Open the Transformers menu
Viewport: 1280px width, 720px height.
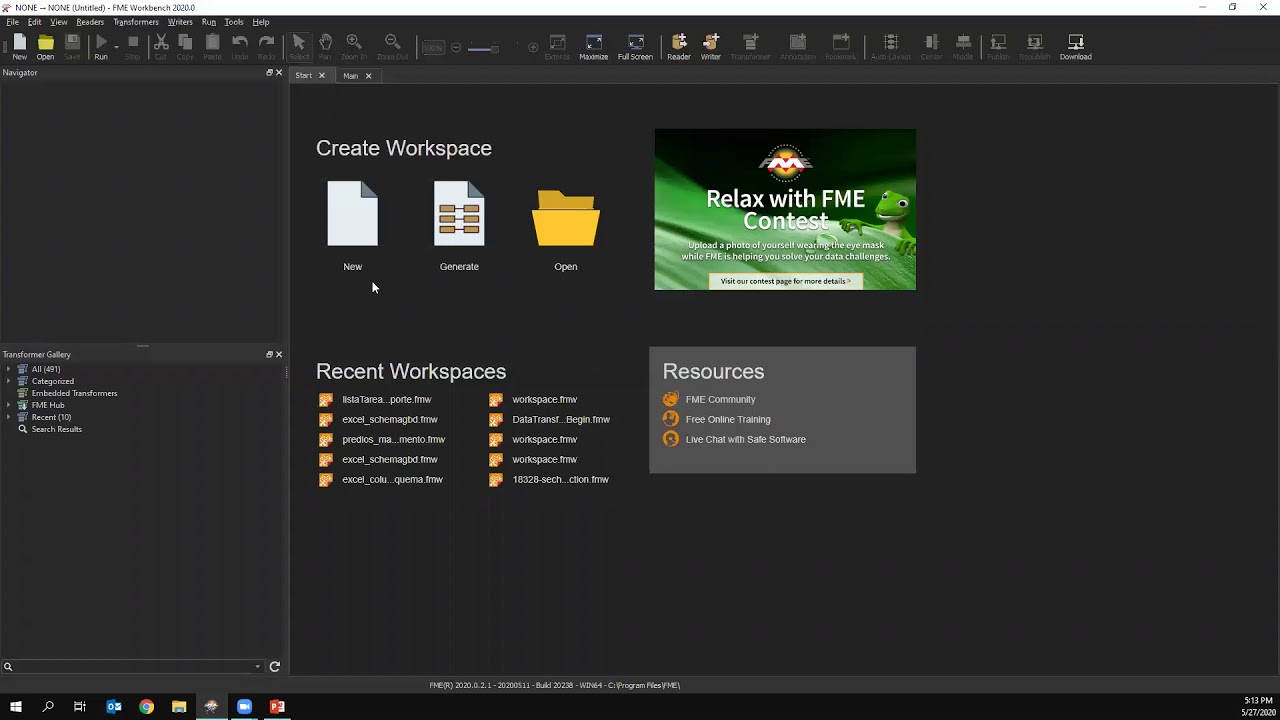click(x=136, y=22)
